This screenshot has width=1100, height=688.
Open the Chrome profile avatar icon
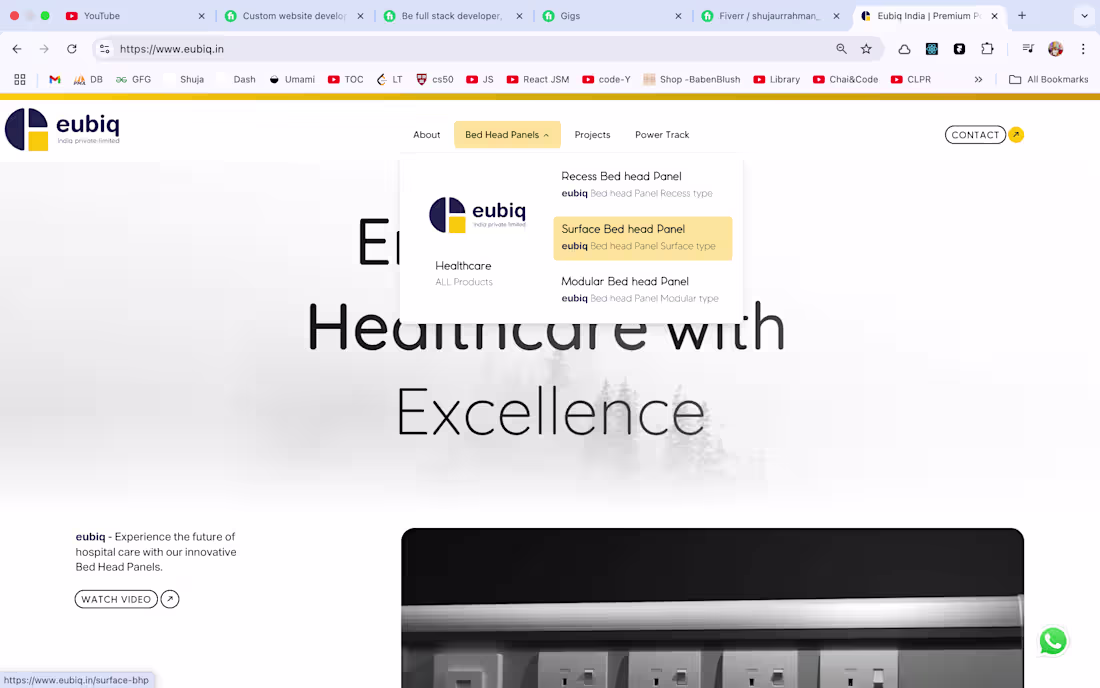click(x=1056, y=48)
